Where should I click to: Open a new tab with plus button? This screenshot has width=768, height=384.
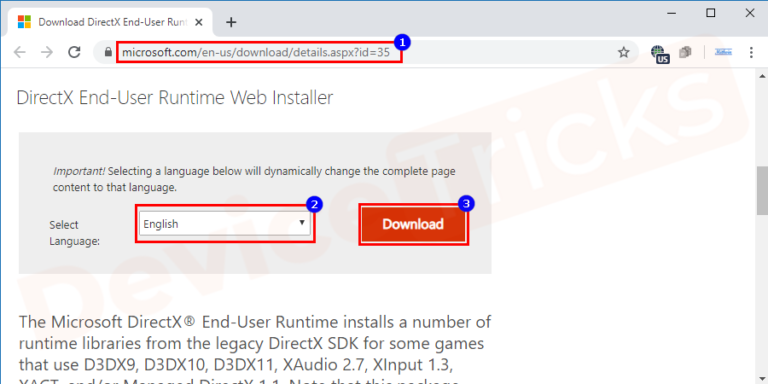tap(231, 23)
